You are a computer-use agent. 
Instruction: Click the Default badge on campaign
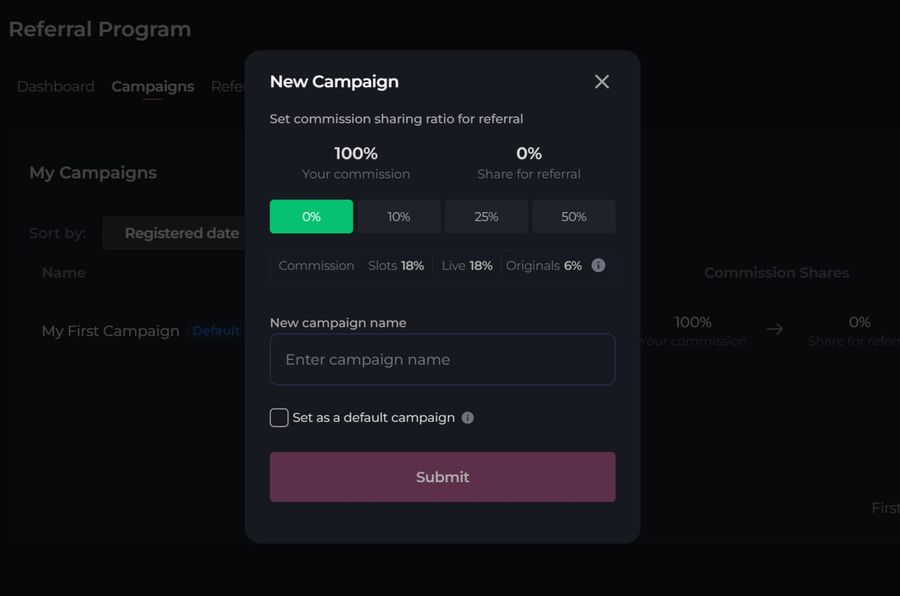coord(216,331)
